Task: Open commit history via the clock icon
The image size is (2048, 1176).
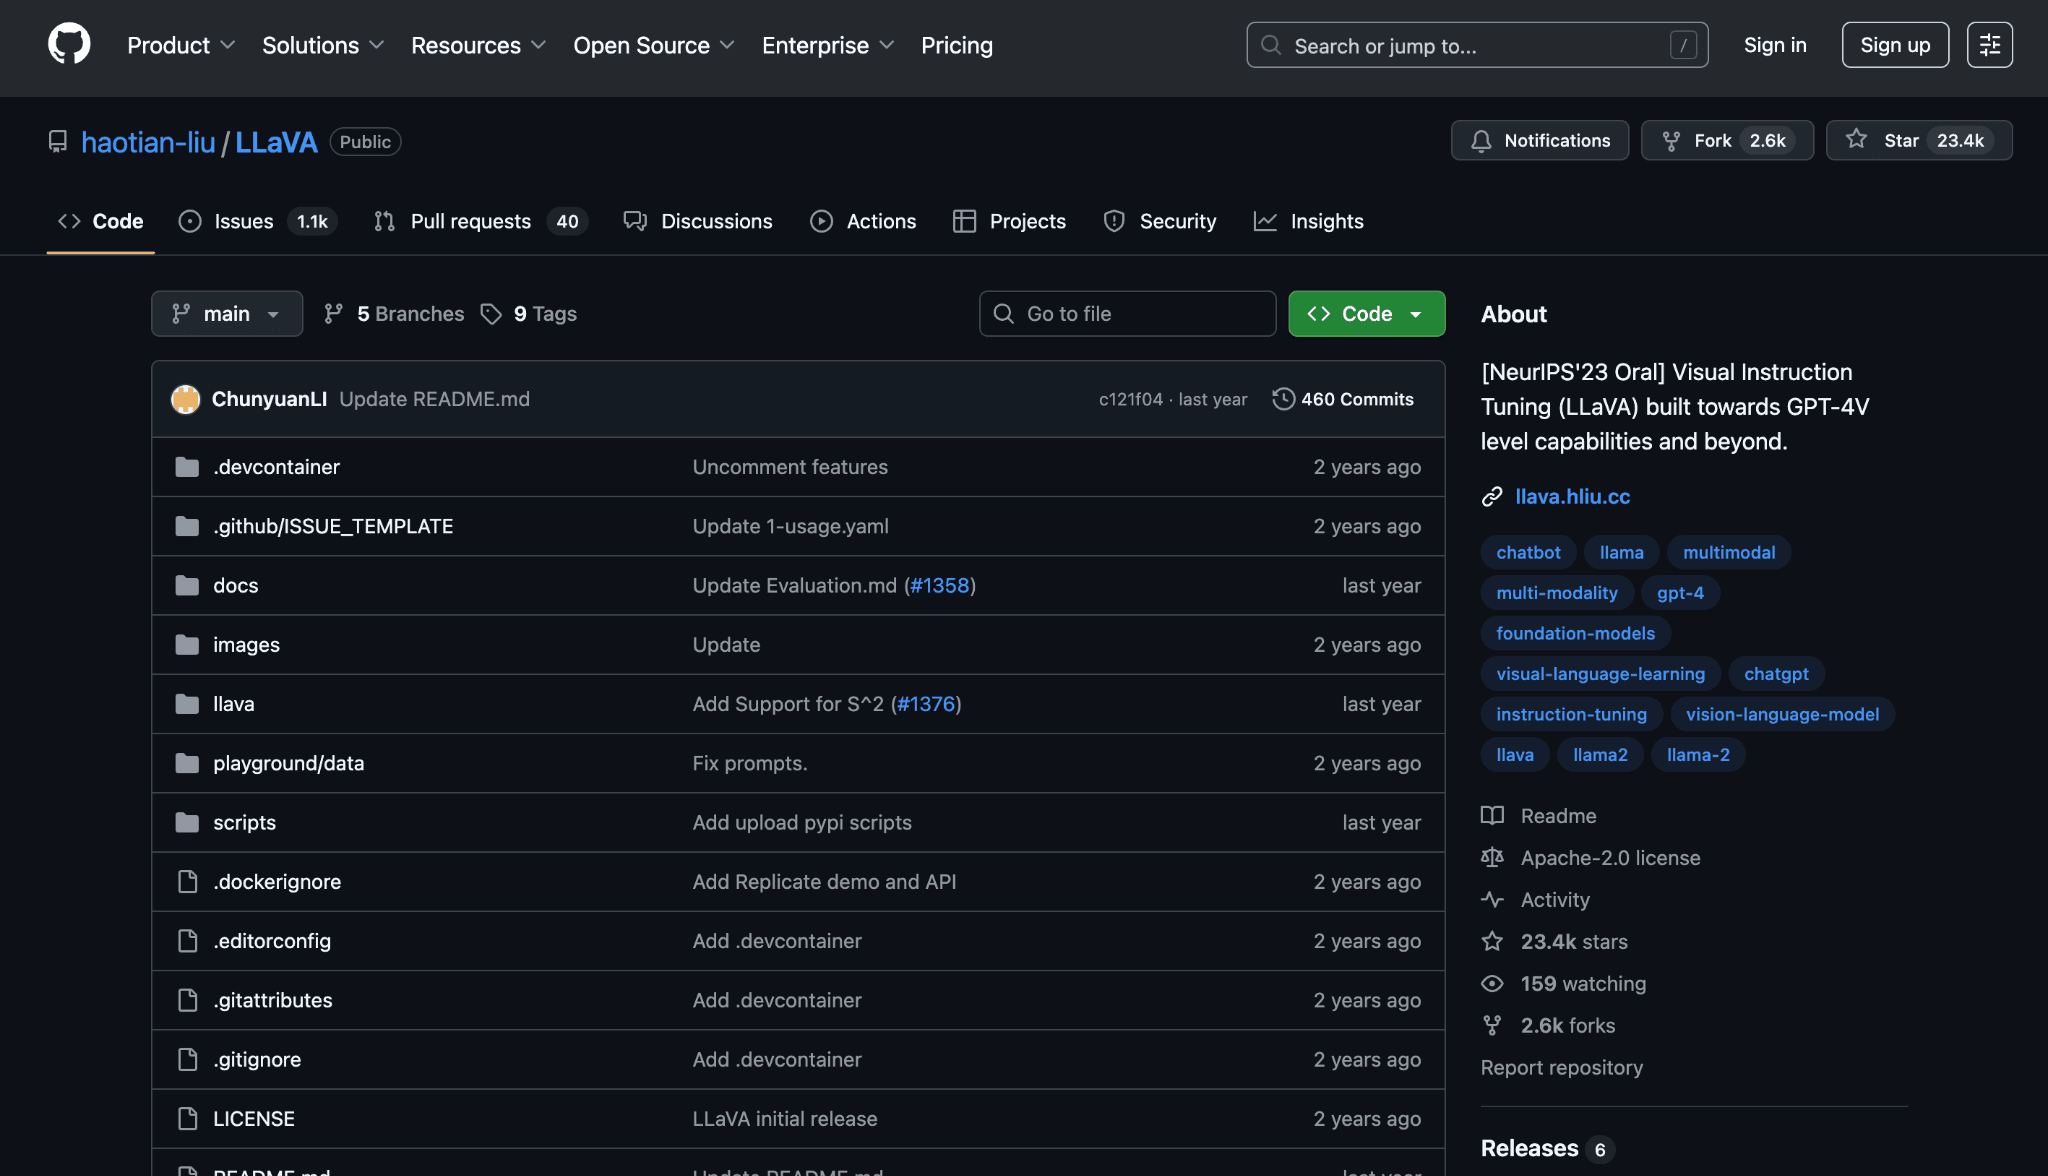Action: (x=1283, y=398)
